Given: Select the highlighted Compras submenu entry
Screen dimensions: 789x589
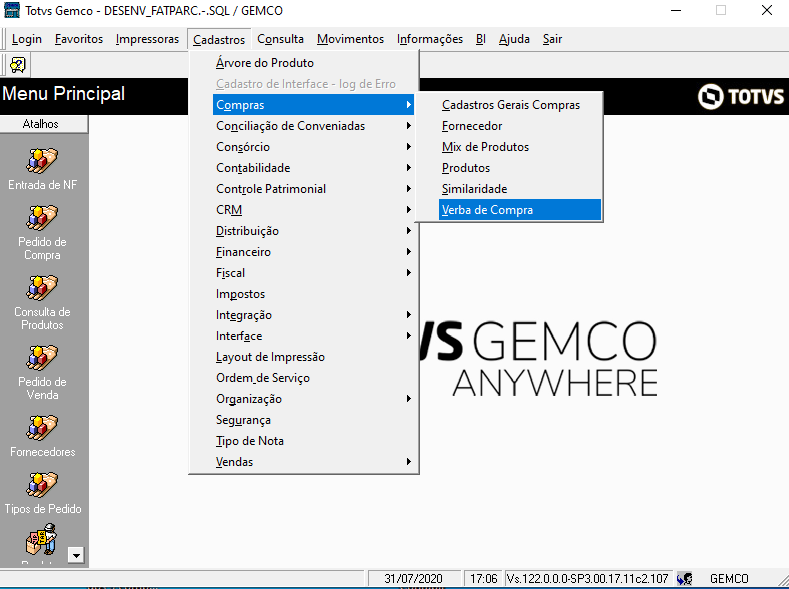Looking at the screenshot, I should (313, 105).
